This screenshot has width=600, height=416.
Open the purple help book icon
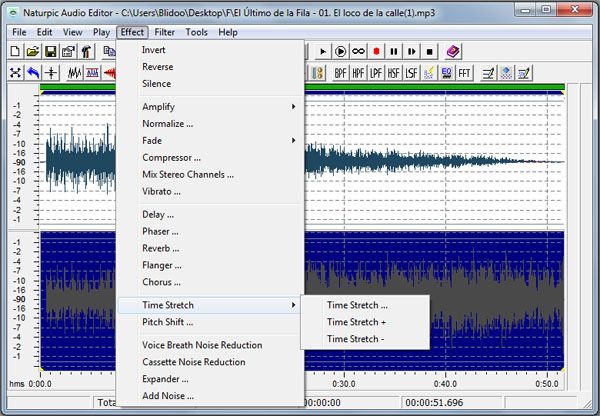pos(453,51)
